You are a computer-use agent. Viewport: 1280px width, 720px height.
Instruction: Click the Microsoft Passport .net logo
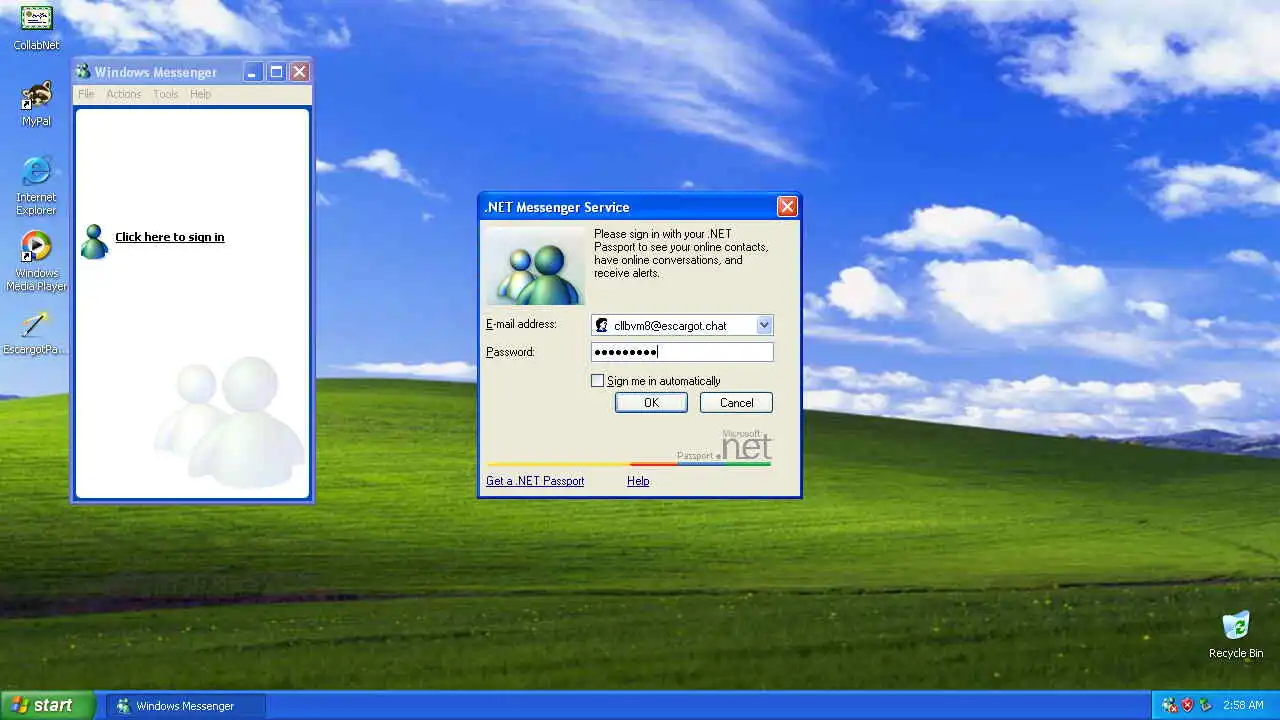(x=725, y=446)
